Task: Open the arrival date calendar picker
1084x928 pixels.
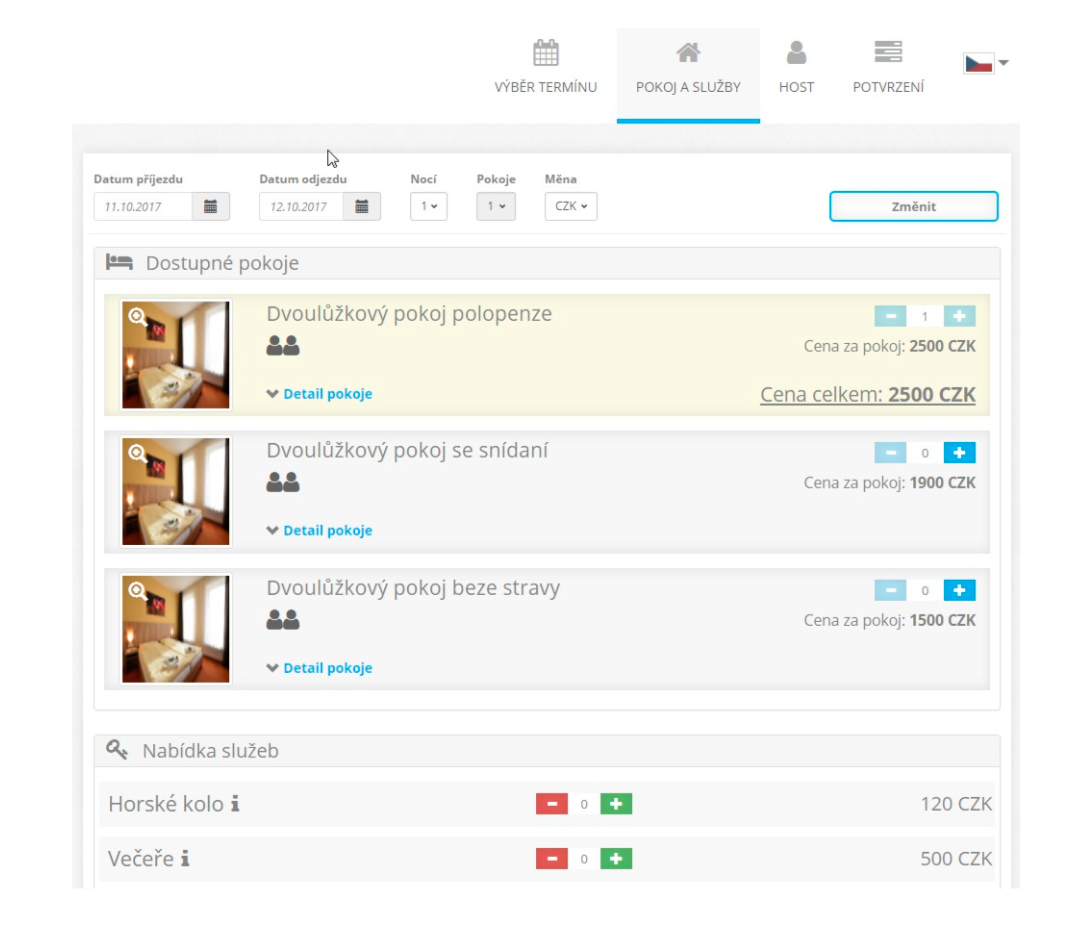Action: tap(210, 207)
